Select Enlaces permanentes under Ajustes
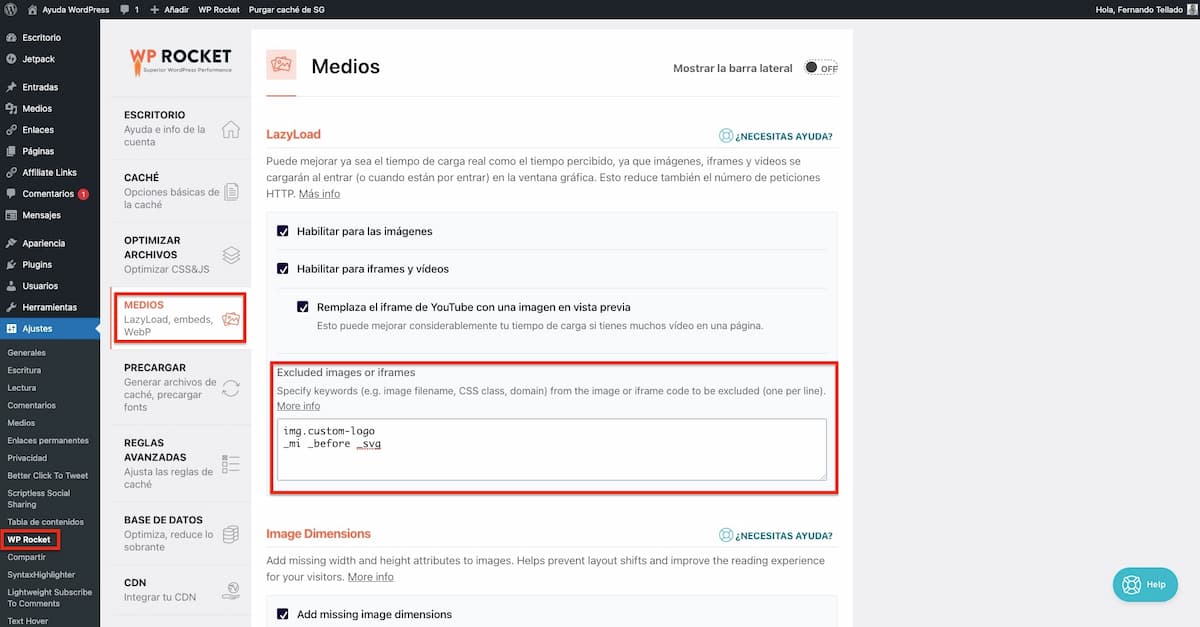Screen dimensions: 1200x627 click(48, 440)
